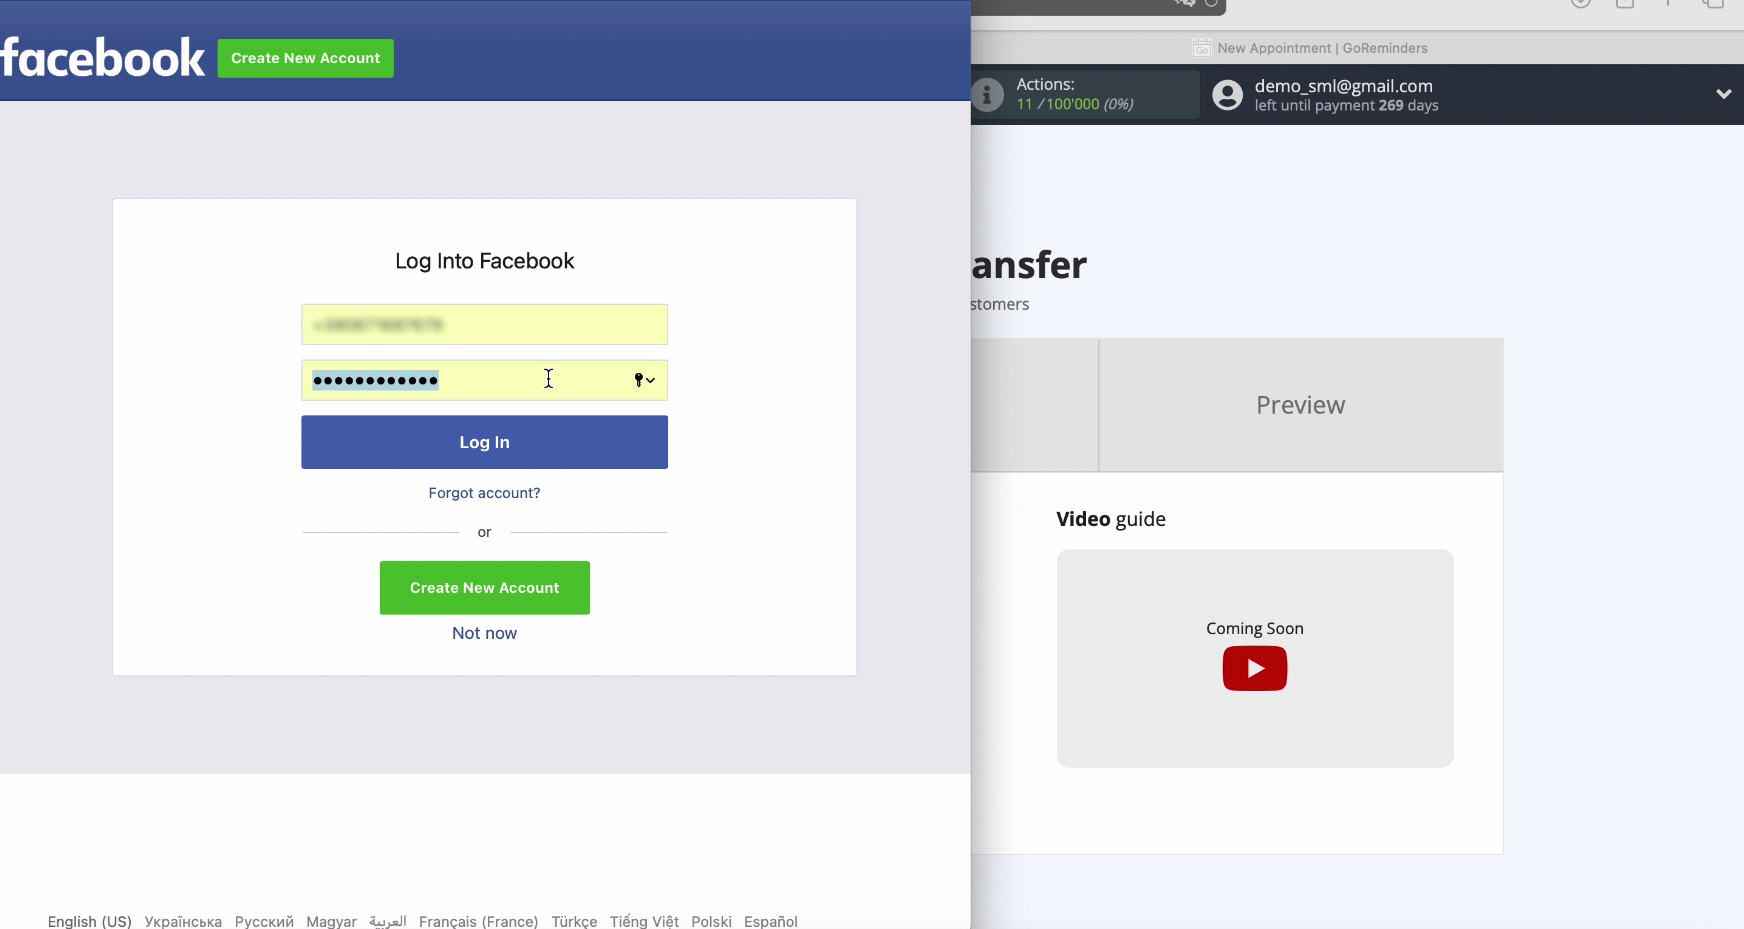Choose Magyar language in footer

click(x=331, y=921)
